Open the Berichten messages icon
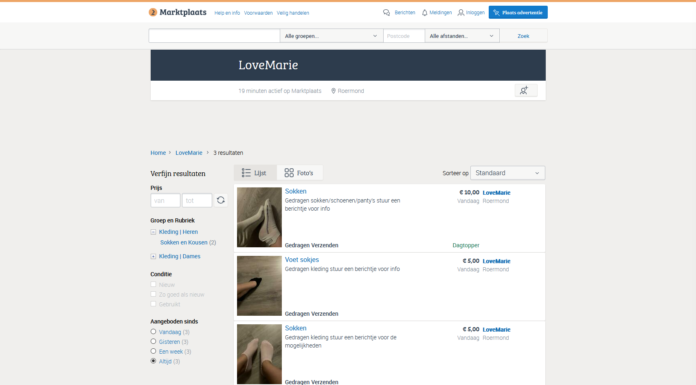The height and width of the screenshot is (385, 696). [386, 13]
